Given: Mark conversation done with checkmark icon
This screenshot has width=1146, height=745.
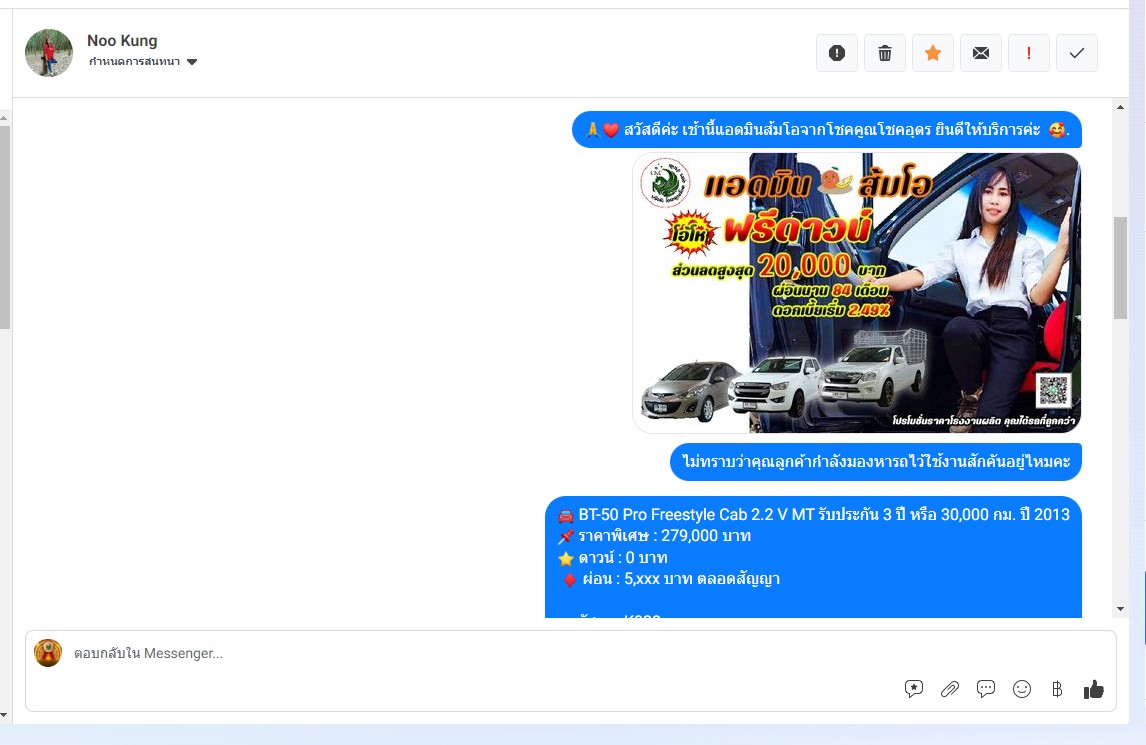Looking at the screenshot, I should pyautogui.click(x=1077, y=53).
